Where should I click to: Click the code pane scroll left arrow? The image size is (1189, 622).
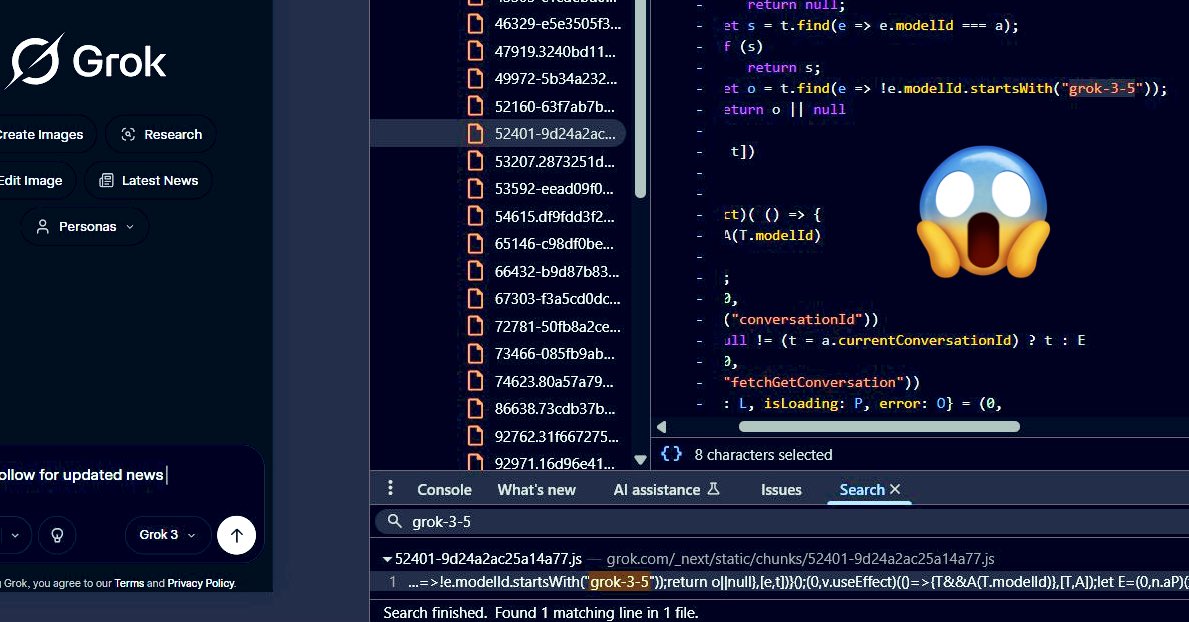(661, 427)
